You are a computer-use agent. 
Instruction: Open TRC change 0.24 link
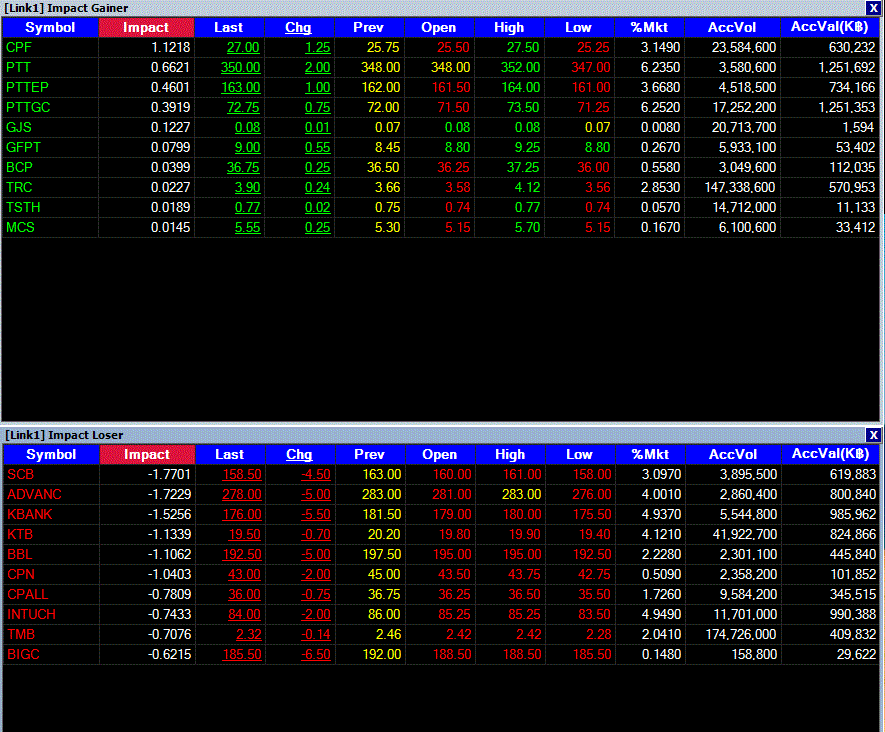point(318,188)
